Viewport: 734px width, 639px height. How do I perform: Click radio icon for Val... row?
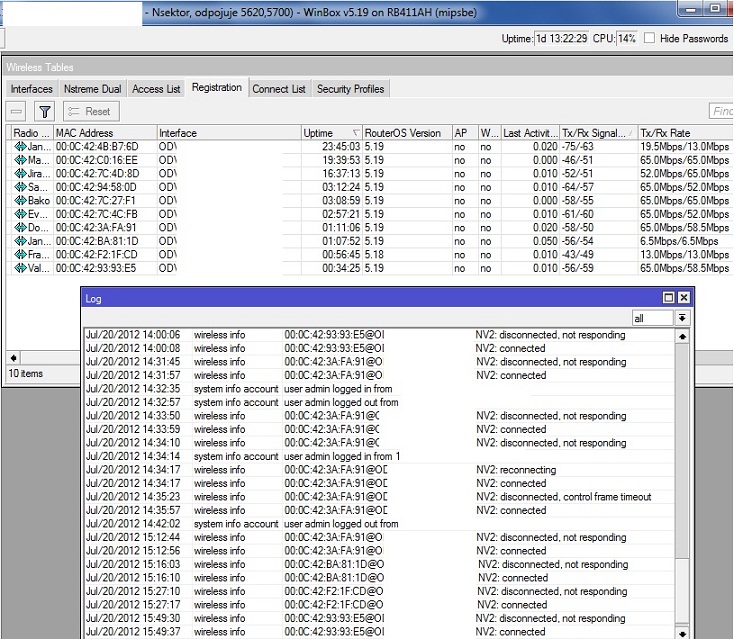(20, 268)
